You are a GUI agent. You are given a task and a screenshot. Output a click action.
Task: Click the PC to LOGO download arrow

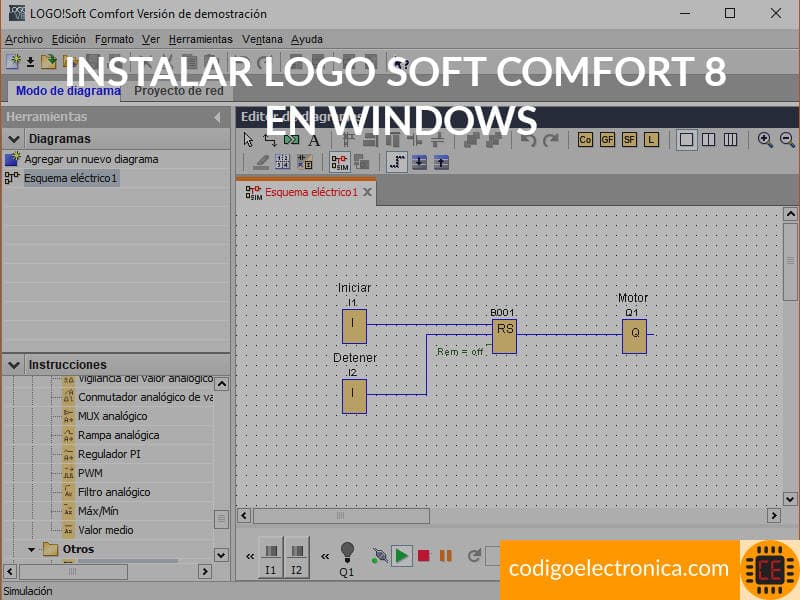tap(419, 163)
